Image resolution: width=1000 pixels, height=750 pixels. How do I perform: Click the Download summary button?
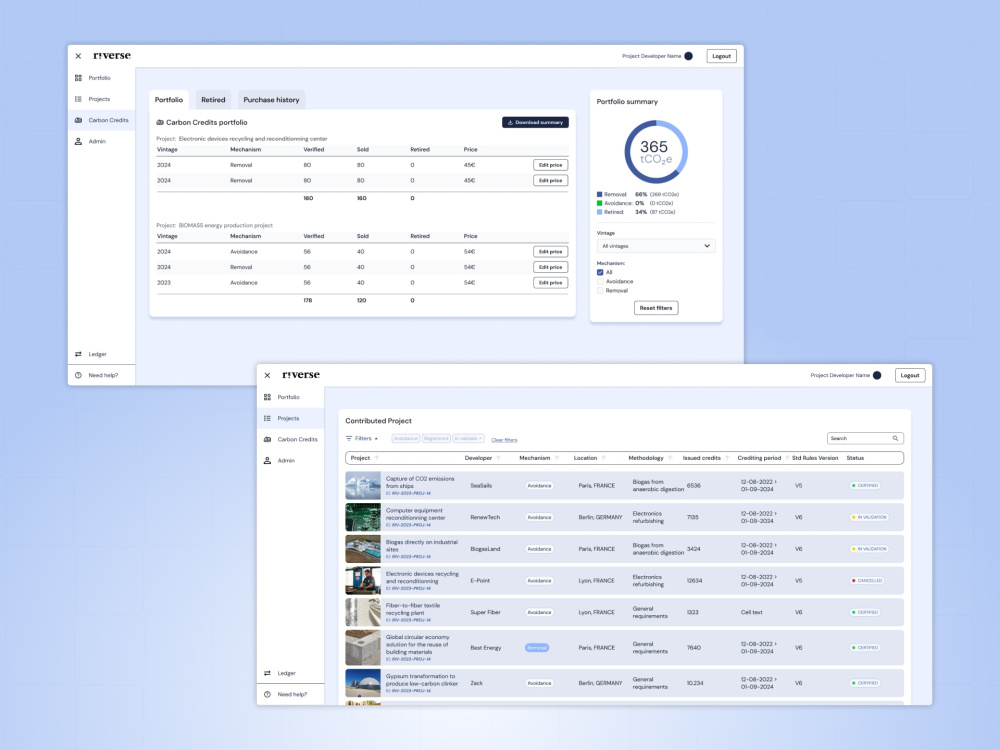coord(535,122)
